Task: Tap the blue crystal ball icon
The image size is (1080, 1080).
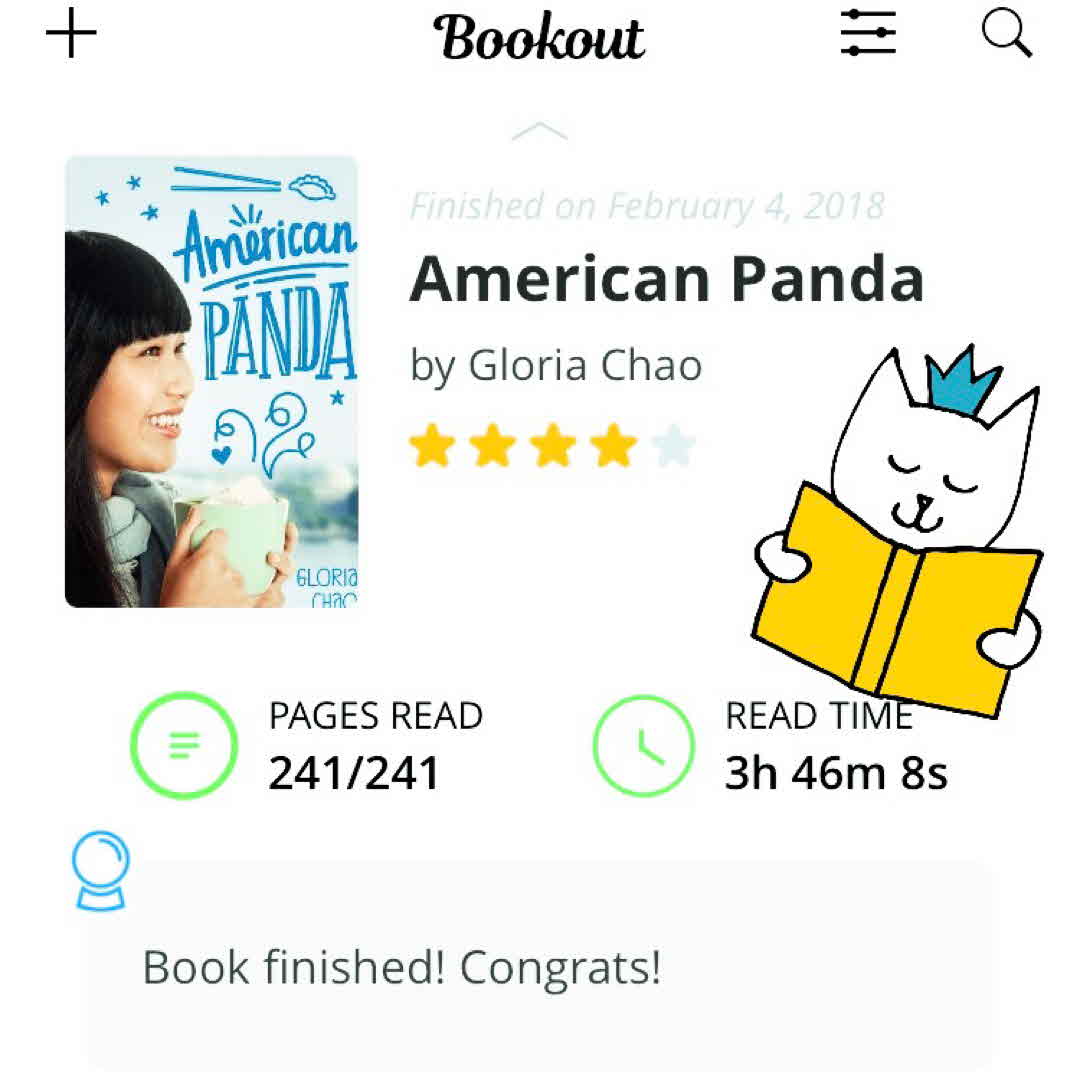Action: [x=102, y=872]
